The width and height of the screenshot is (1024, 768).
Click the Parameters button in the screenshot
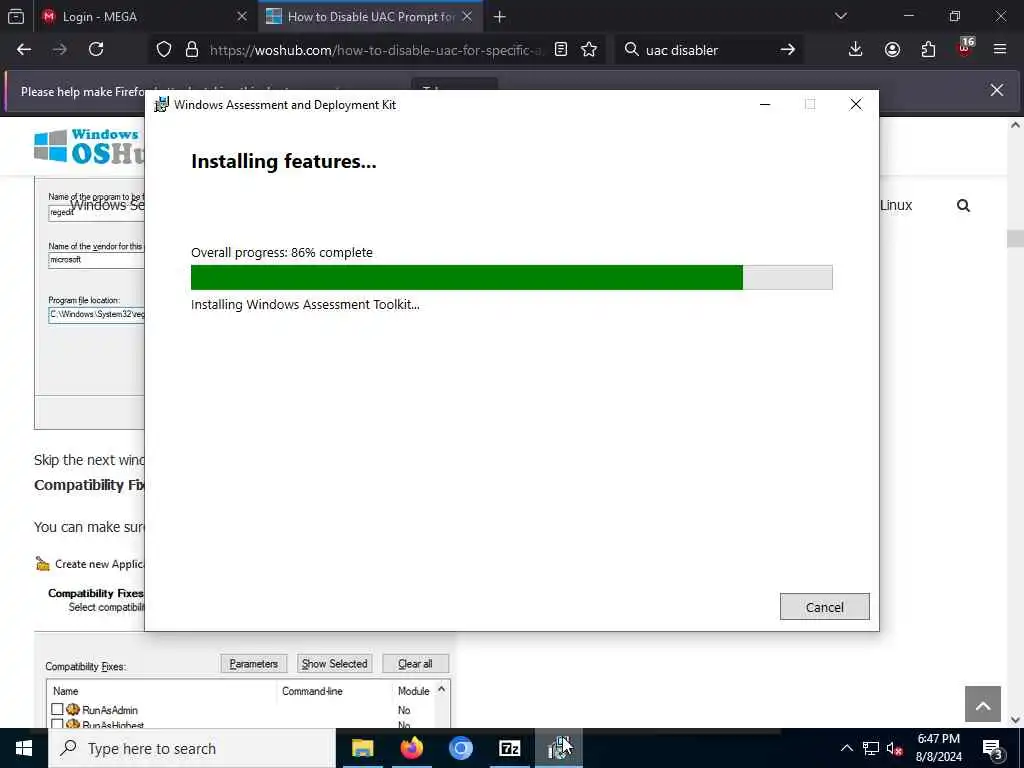click(253, 664)
